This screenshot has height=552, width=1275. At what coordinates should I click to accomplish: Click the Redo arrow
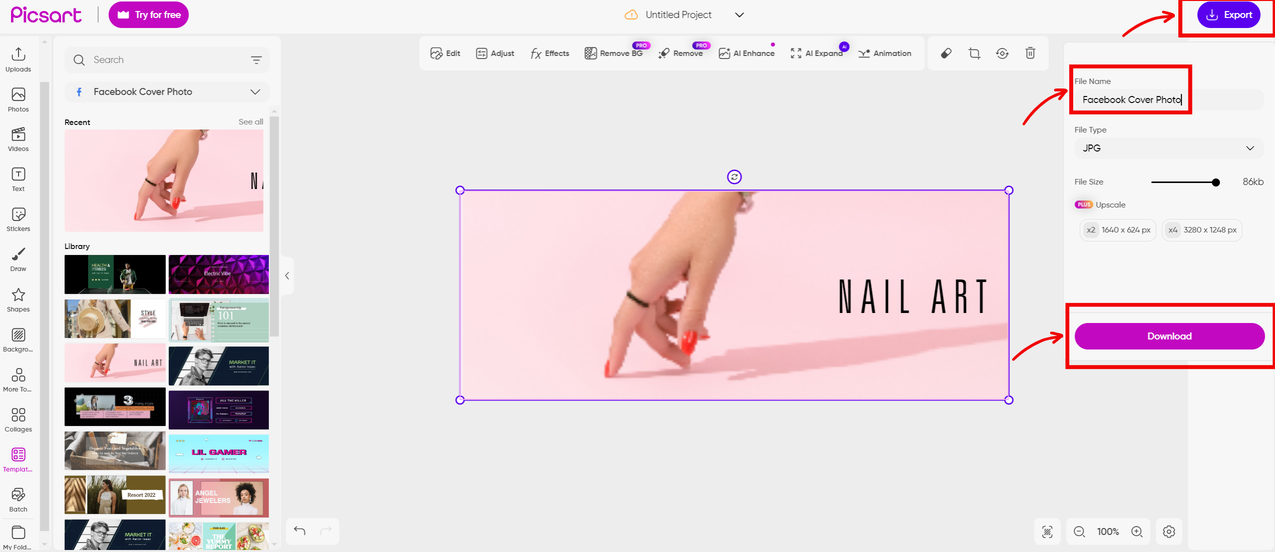tap(326, 531)
